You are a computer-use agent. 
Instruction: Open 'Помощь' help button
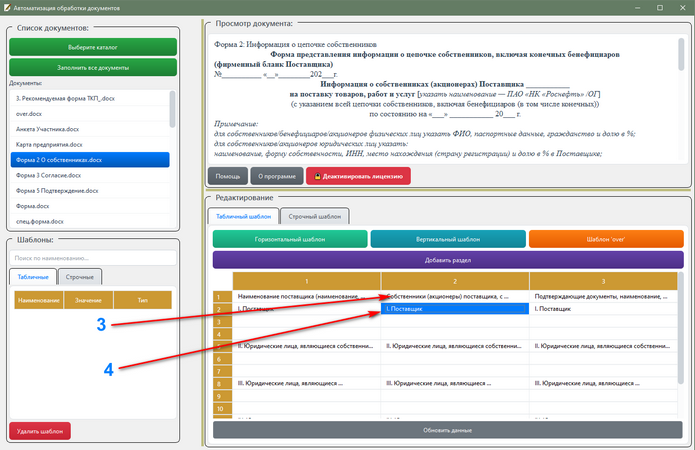(228, 176)
